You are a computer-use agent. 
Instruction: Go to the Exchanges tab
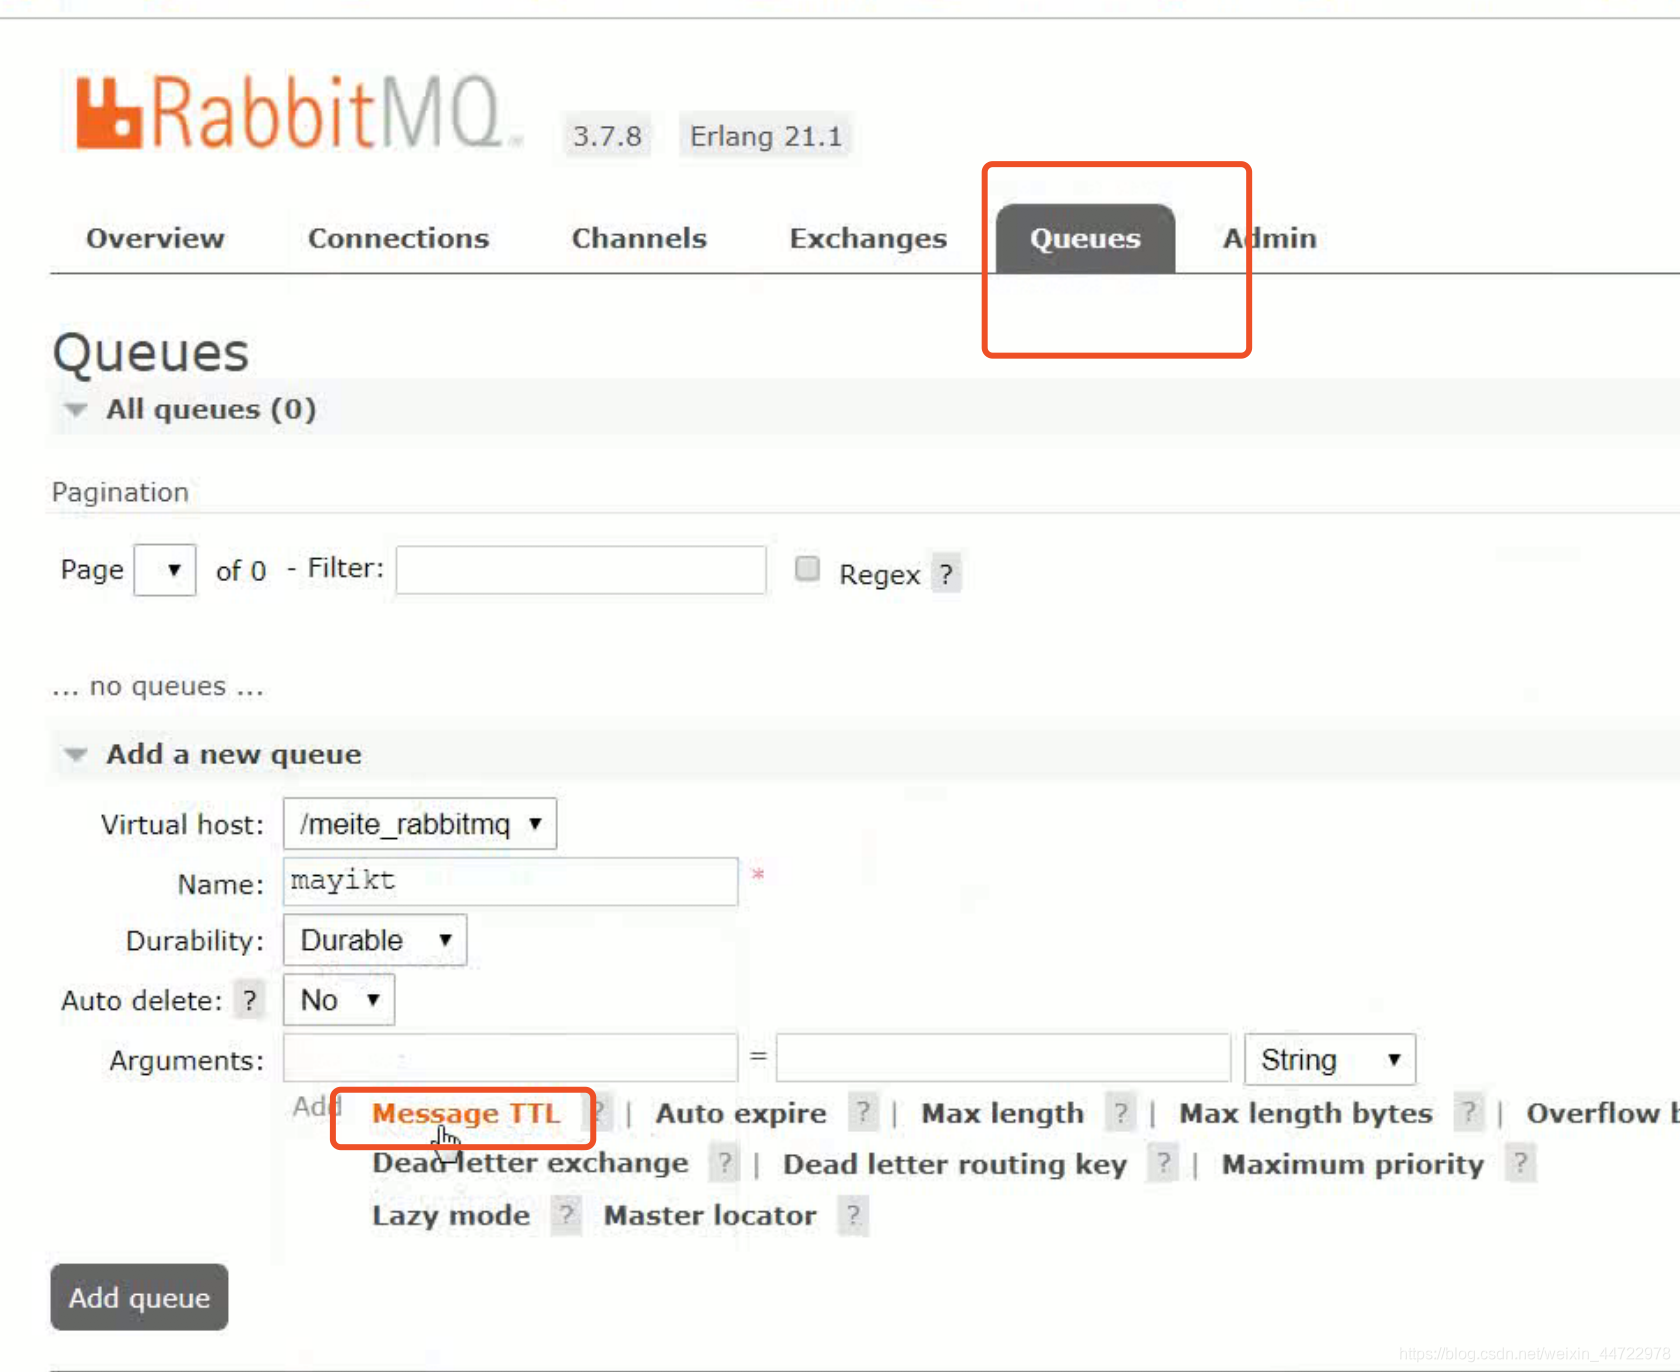pyautogui.click(x=868, y=238)
